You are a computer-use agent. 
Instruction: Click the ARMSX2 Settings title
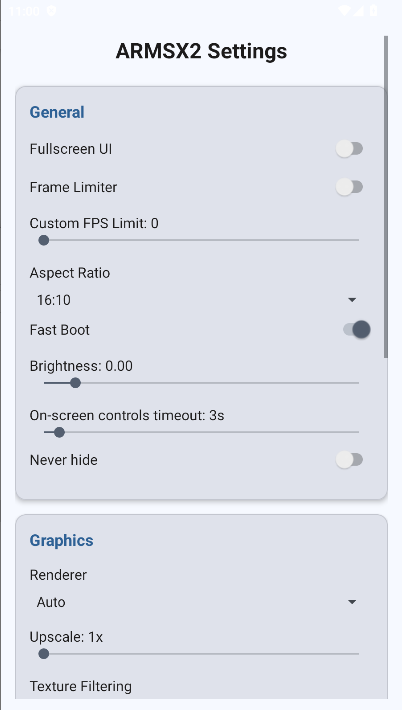click(x=201, y=51)
